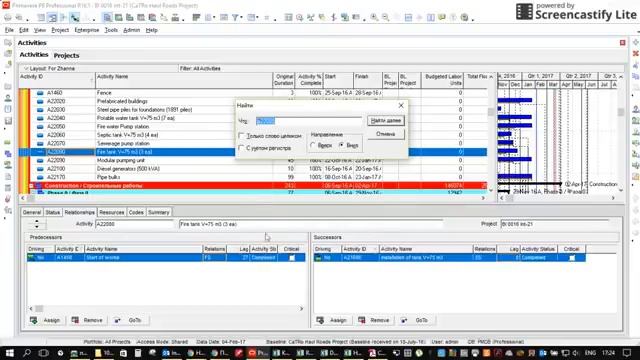Click the Print Preview toolbar icon
Viewport: 640px width, 360px height.
coord(19,18)
